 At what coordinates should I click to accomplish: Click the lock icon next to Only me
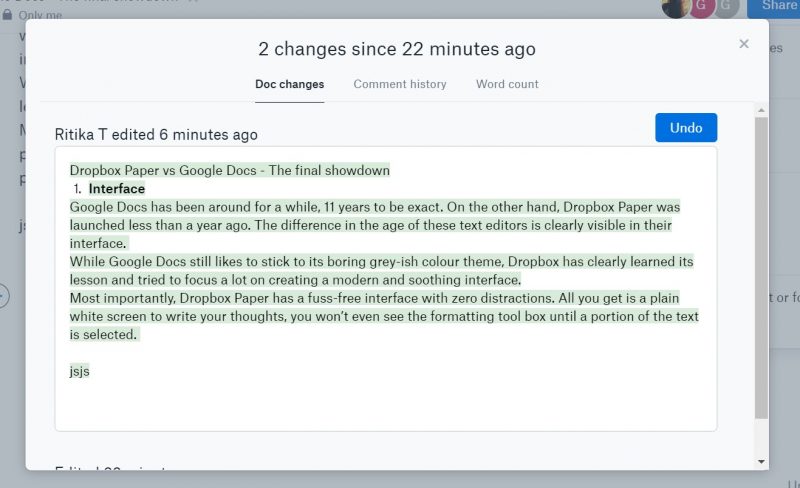tap(7, 15)
